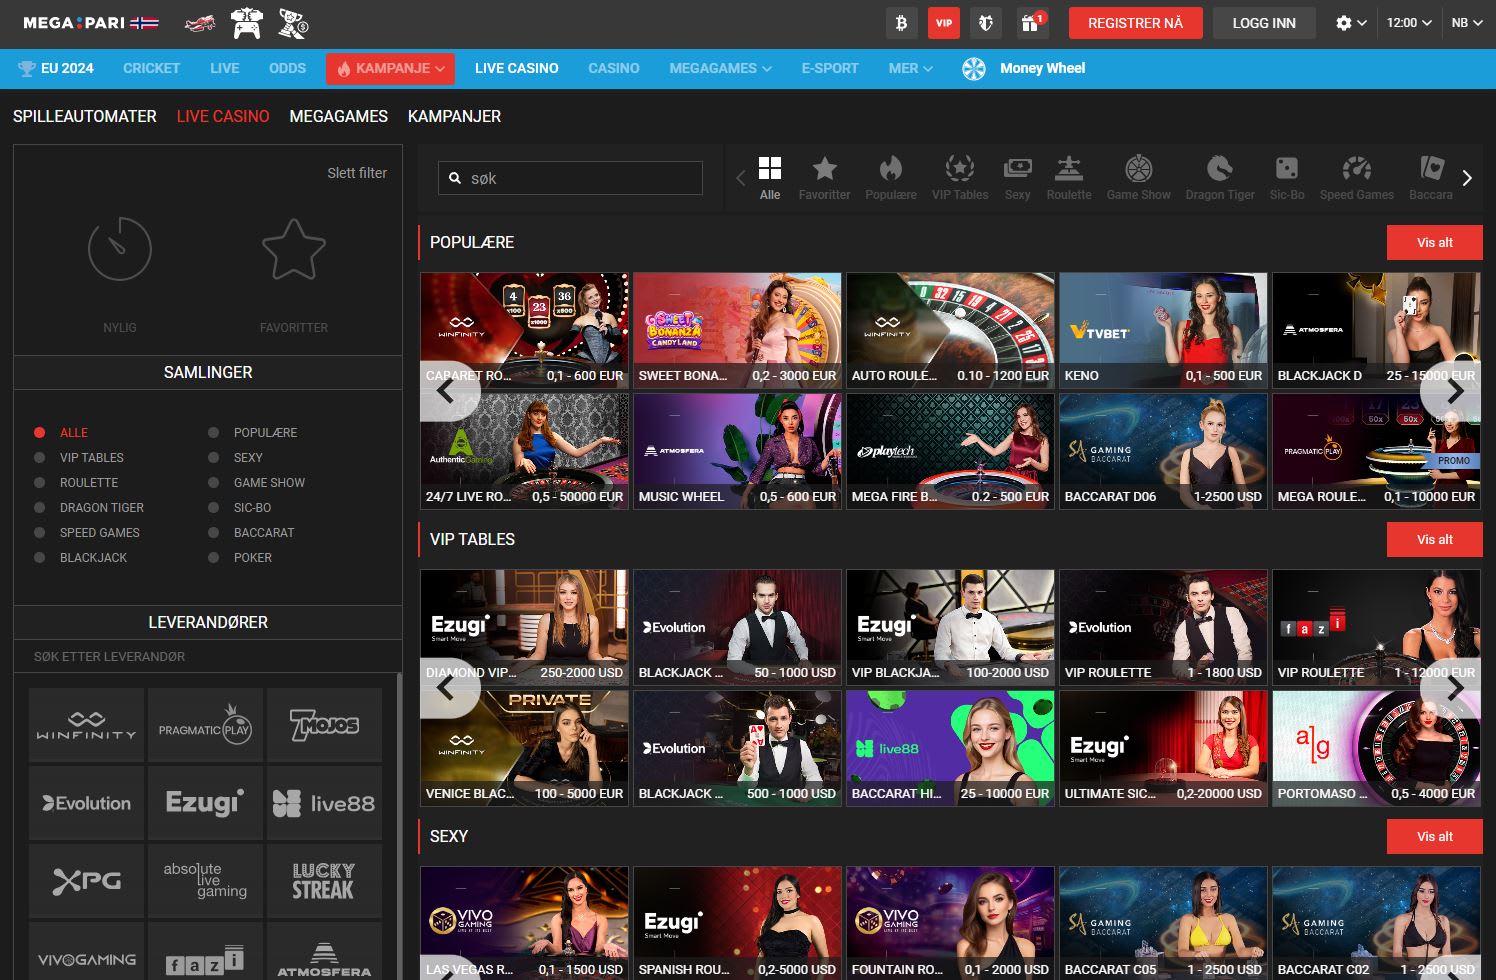This screenshot has width=1496, height=980.
Task: Expand the KAMPANJE menu dropdown
Action: 390,68
